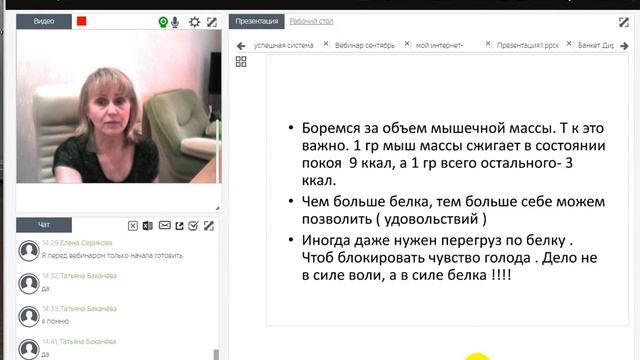Click the video panel corner grip handle
The image size is (640, 360).
point(218,208)
